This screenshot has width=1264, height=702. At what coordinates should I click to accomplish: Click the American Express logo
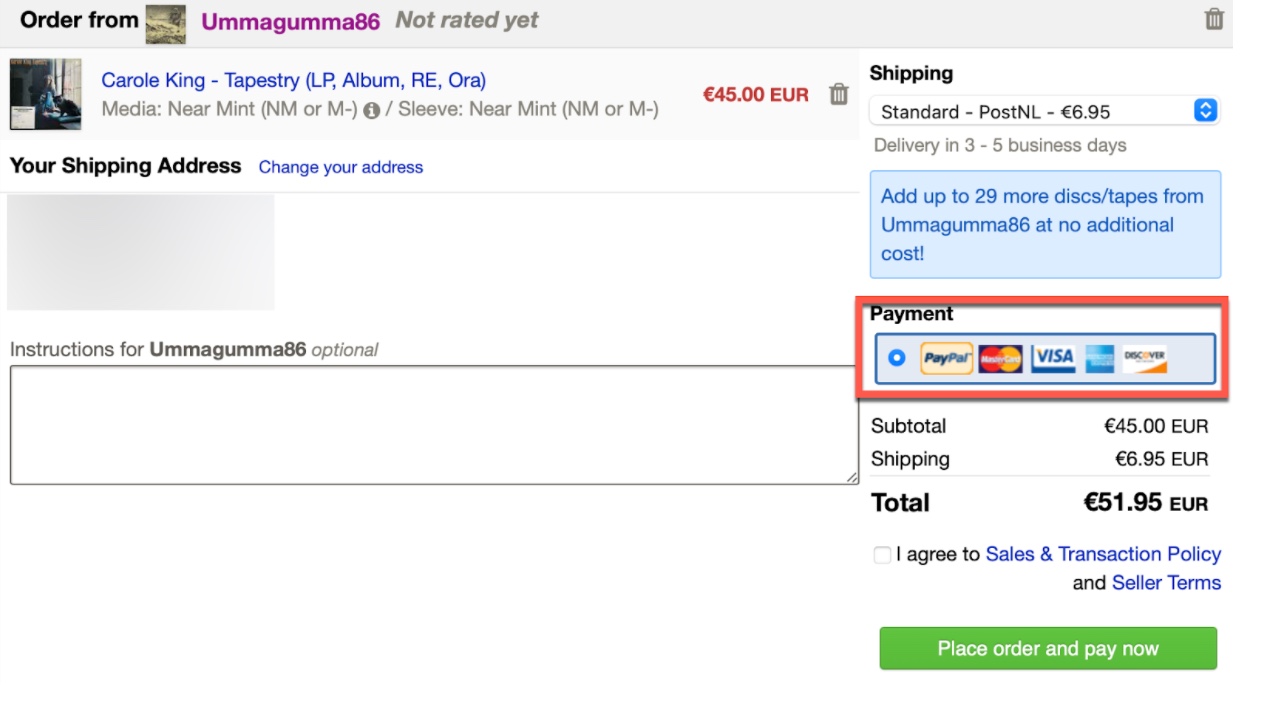tap(1100, 358)
